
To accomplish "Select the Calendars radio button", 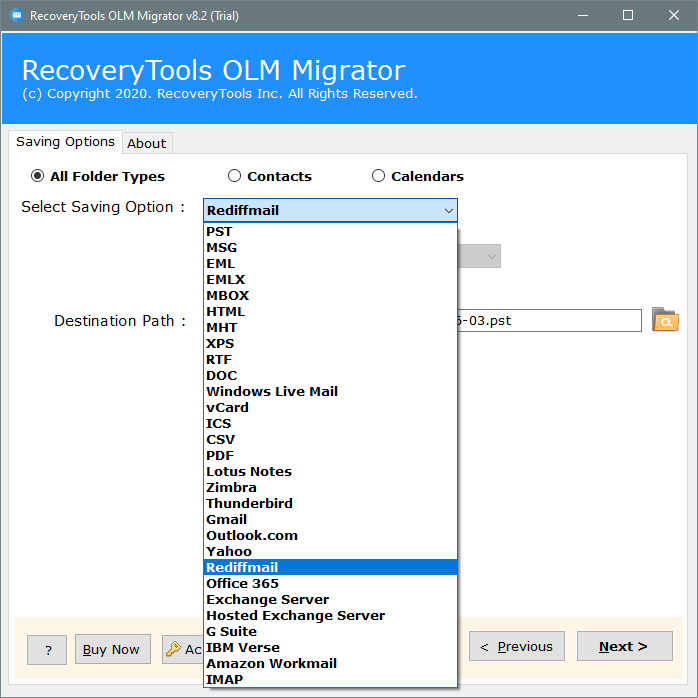I will [378, 176].
